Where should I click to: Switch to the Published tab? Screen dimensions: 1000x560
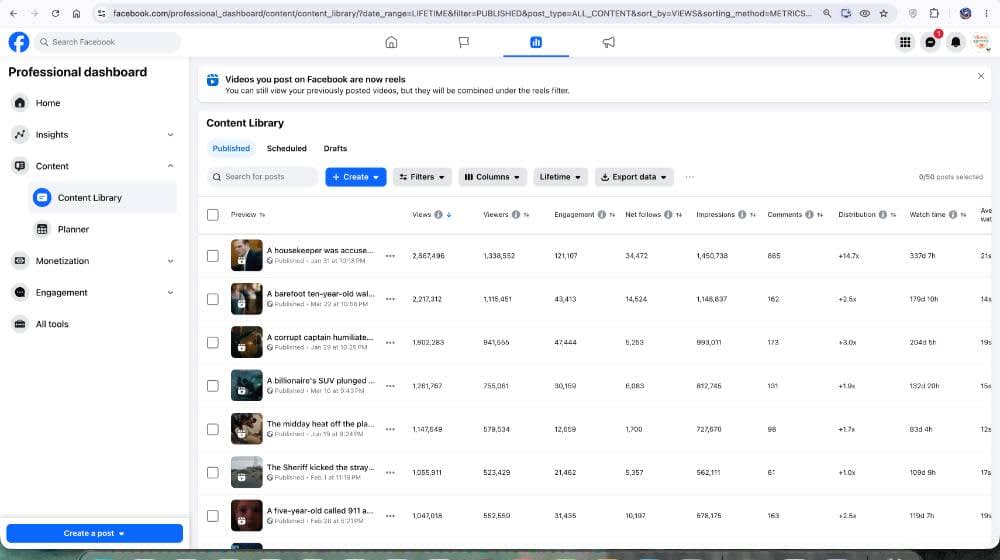[231, 149]
